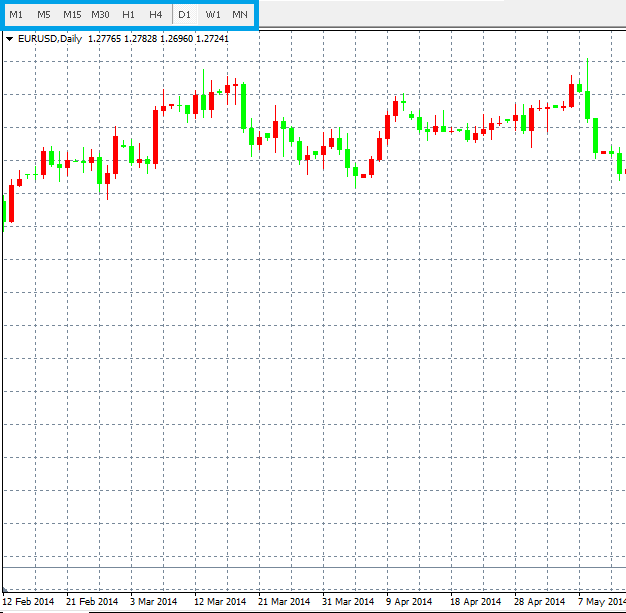Switch to MN monthly timeframe

(x=240, y=15)
